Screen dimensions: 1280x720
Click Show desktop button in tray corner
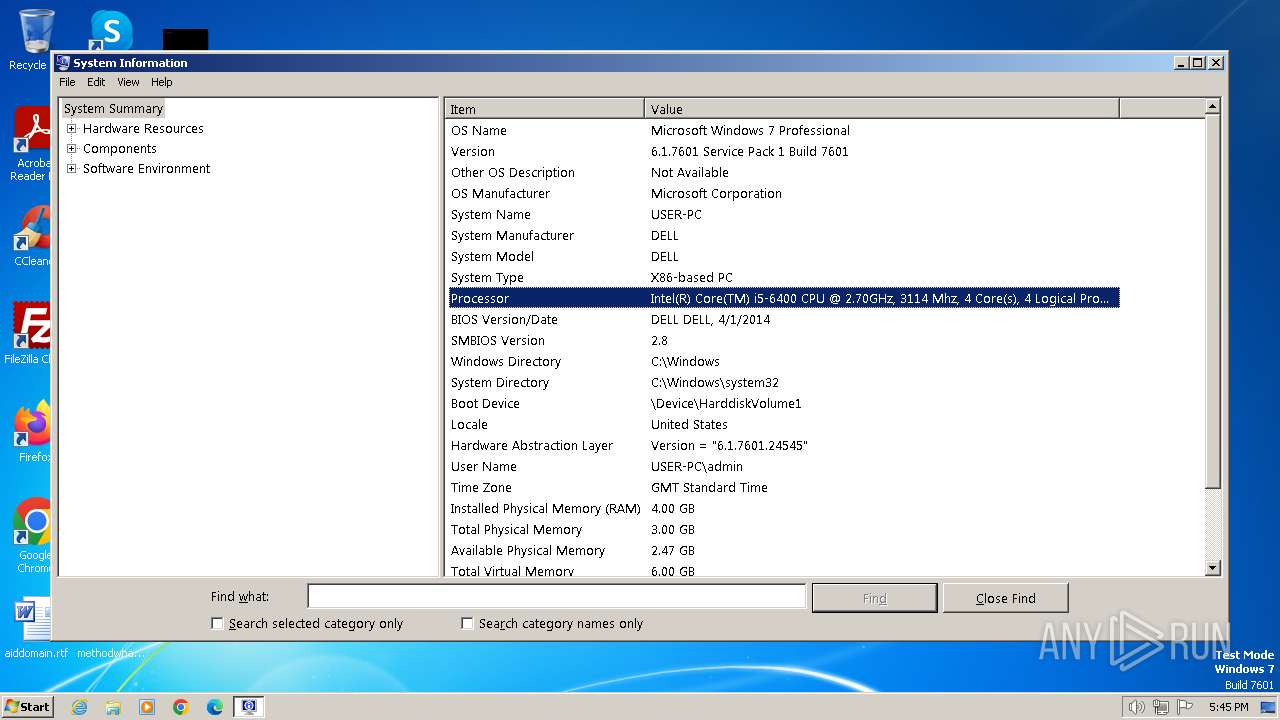(1269, 707)
